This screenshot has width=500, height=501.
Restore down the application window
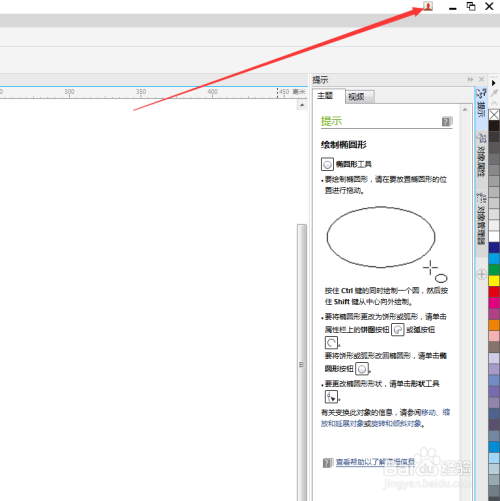tap(471, 6)
